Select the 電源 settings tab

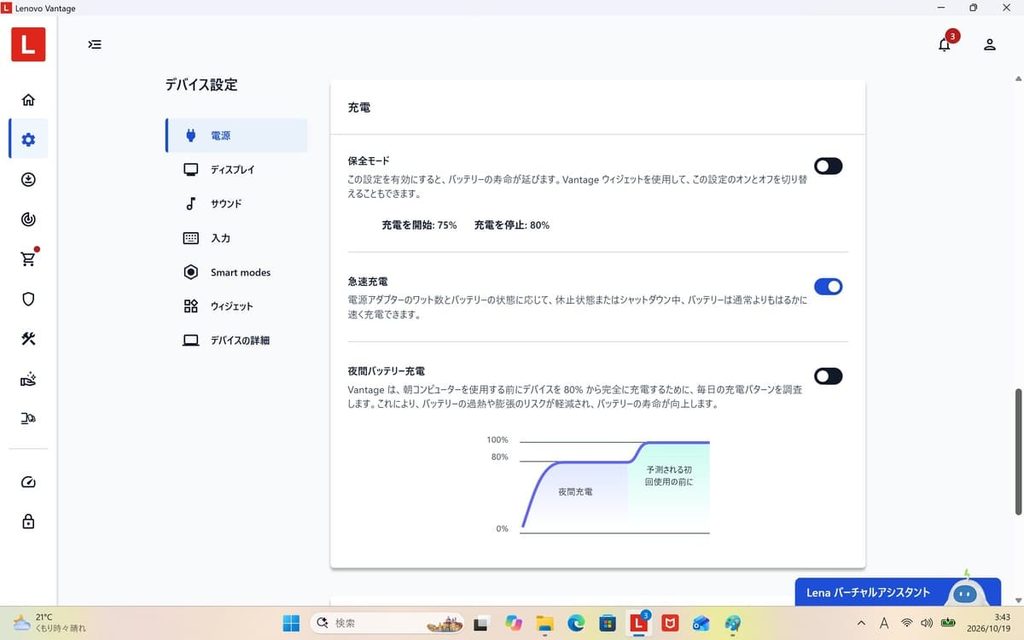(236, 135)
